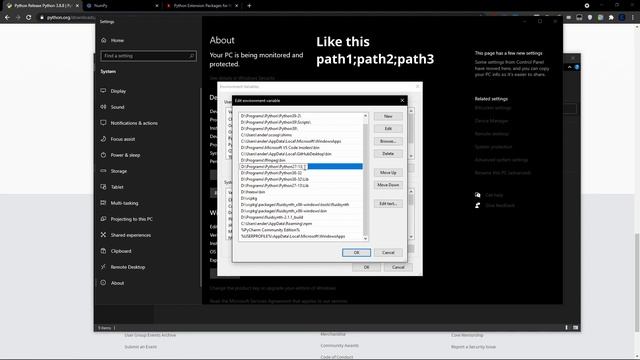This screenshot has height=360, width=640.
Task: Click the browser back arrow
Action: coord(7,18)
